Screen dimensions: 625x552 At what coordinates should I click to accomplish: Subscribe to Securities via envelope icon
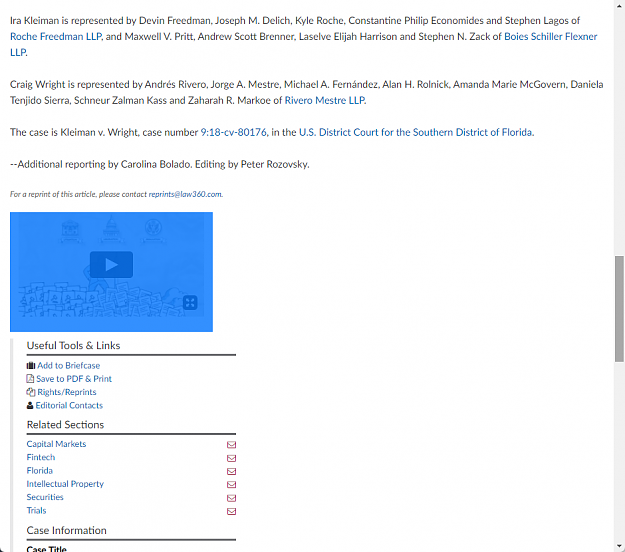point(231,498)
